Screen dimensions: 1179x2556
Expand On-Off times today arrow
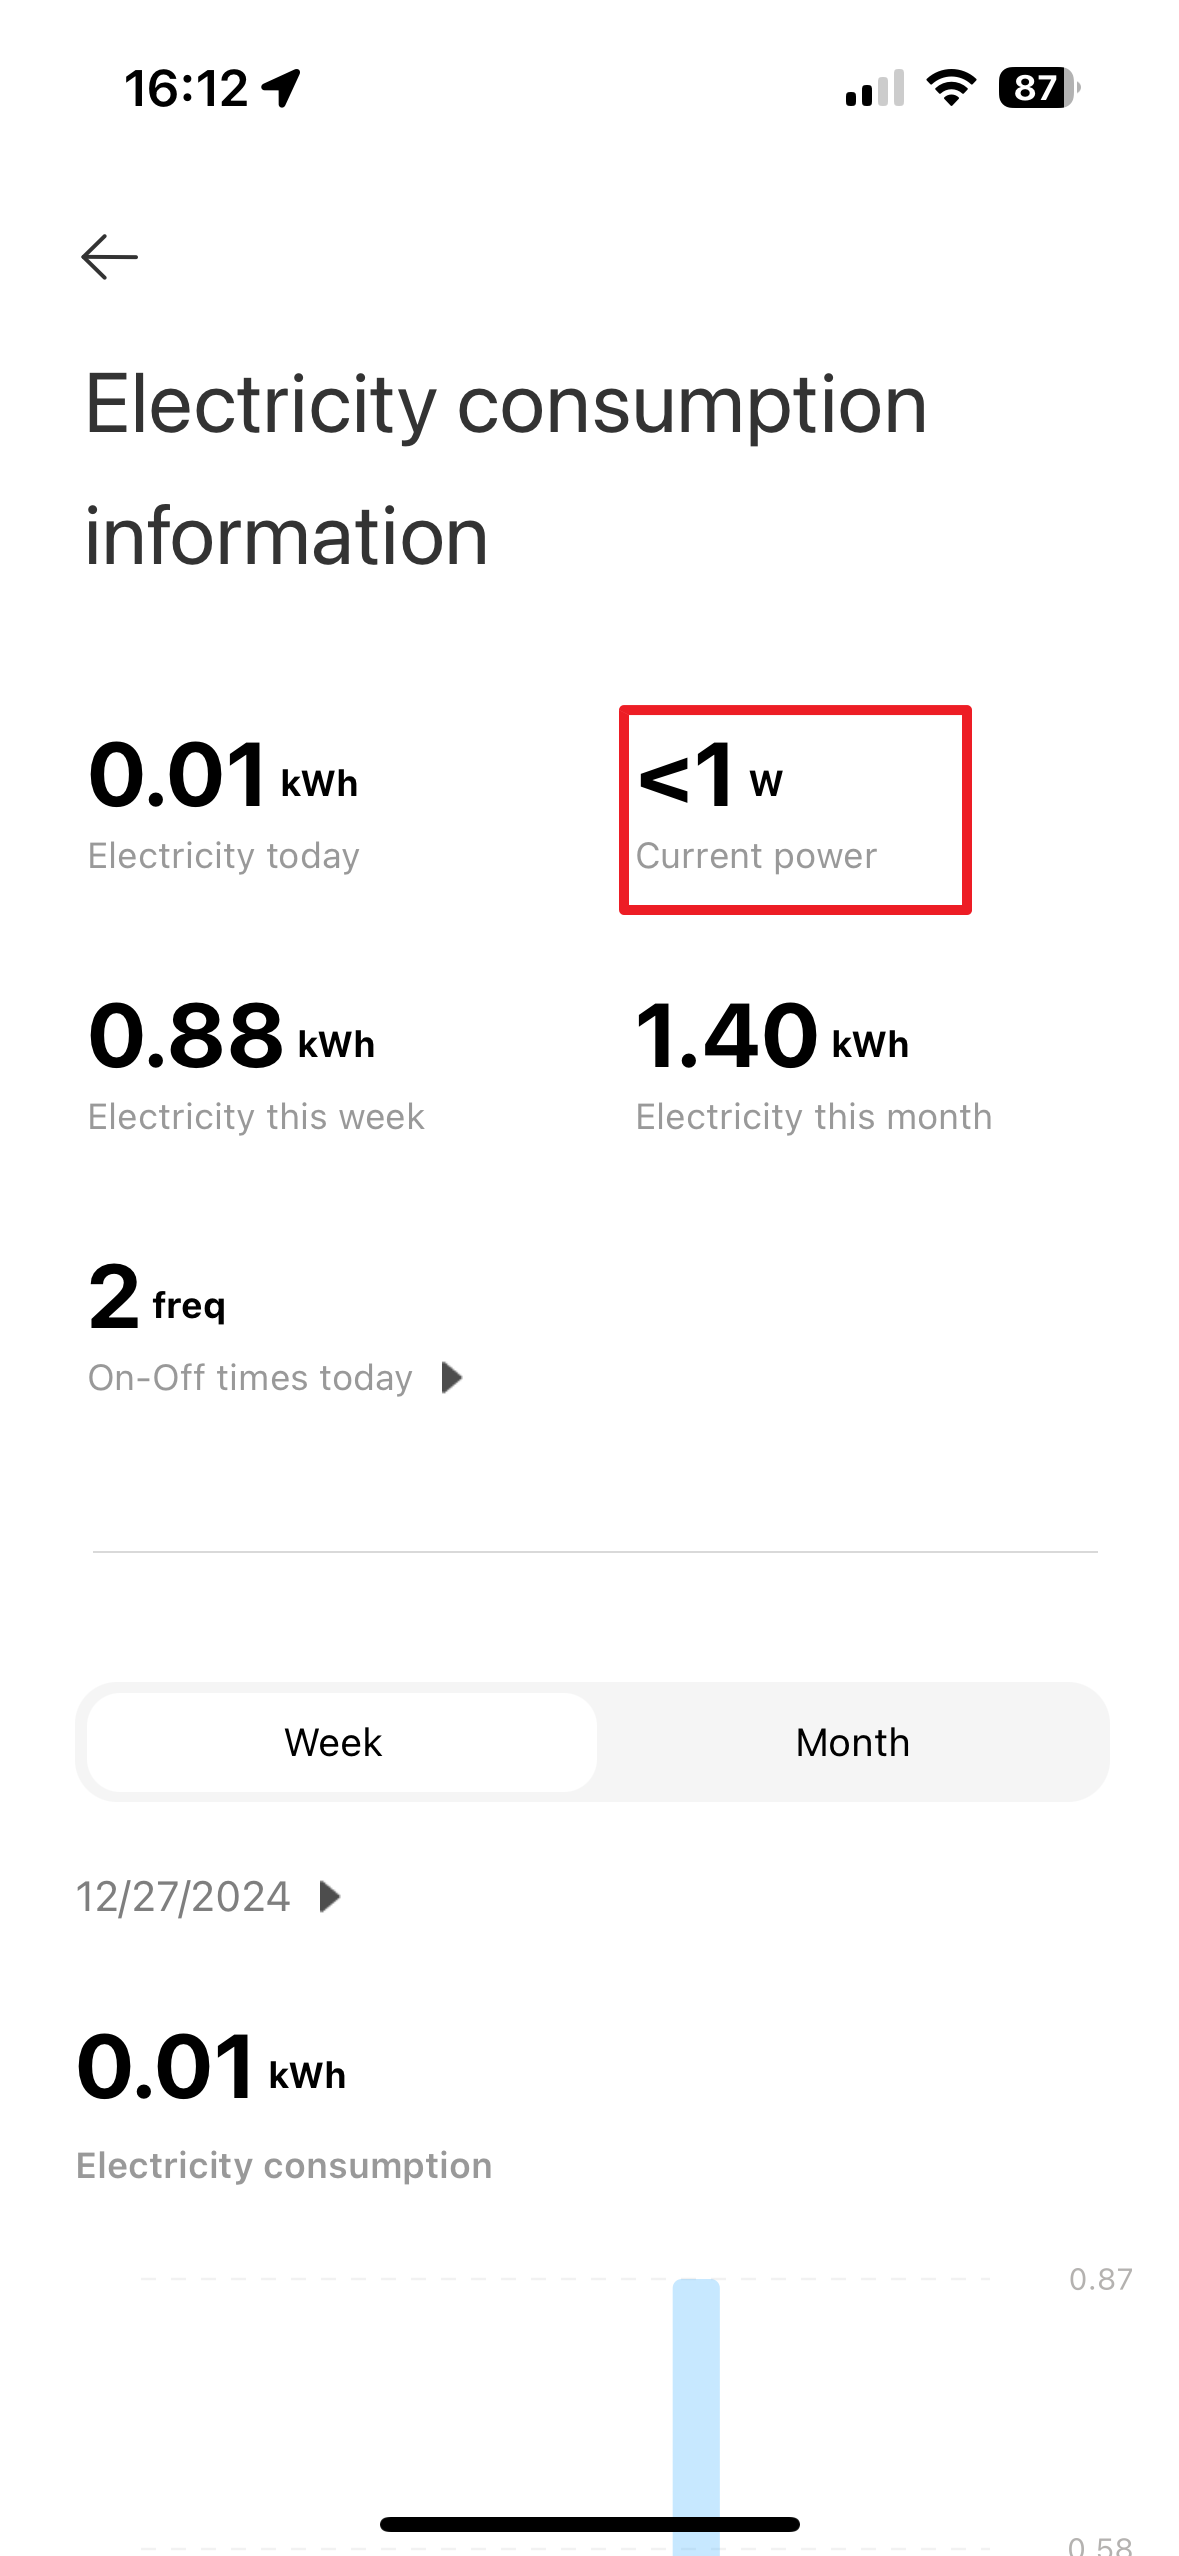point(452,1378)
